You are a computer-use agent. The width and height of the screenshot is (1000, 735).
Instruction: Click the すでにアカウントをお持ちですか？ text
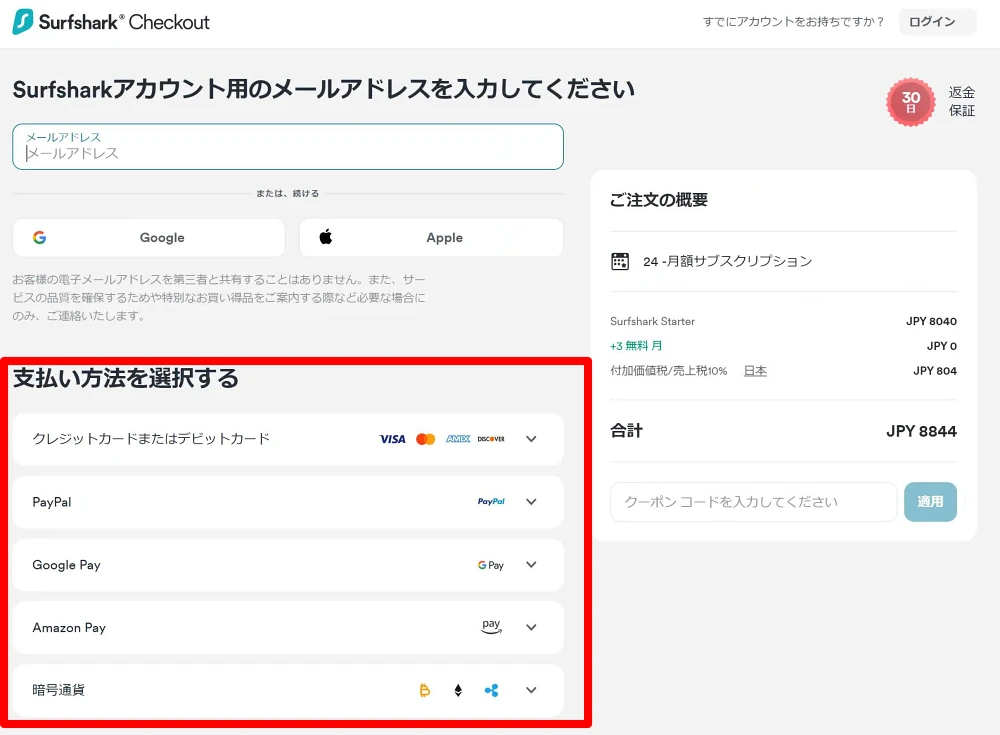(x=793, y=22)
